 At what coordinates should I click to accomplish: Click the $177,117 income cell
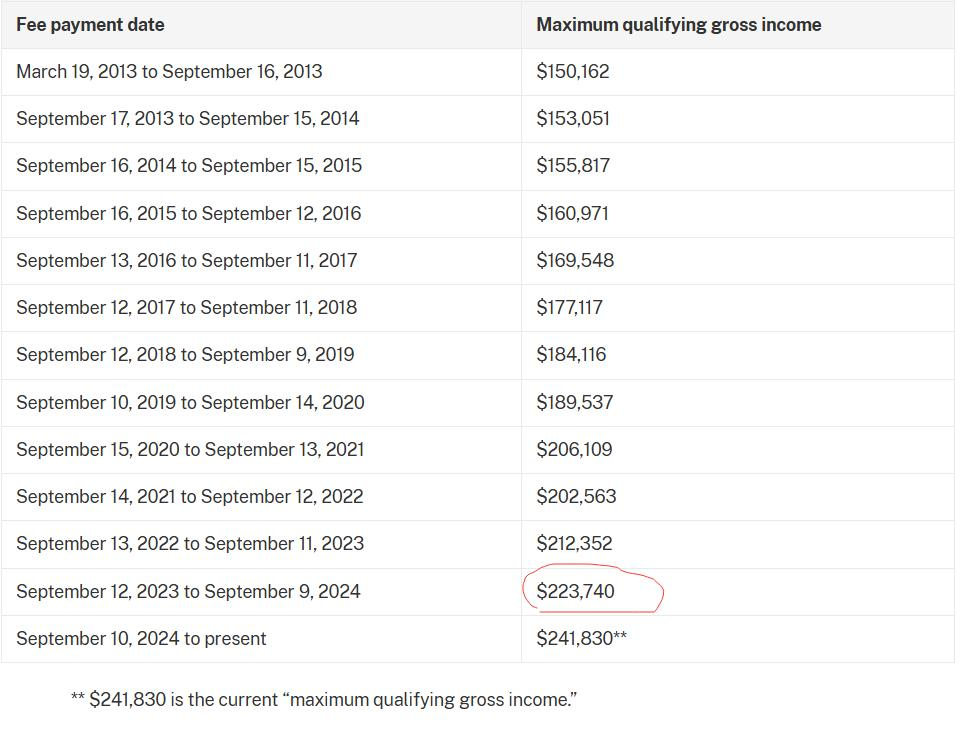tap(570, 308)
